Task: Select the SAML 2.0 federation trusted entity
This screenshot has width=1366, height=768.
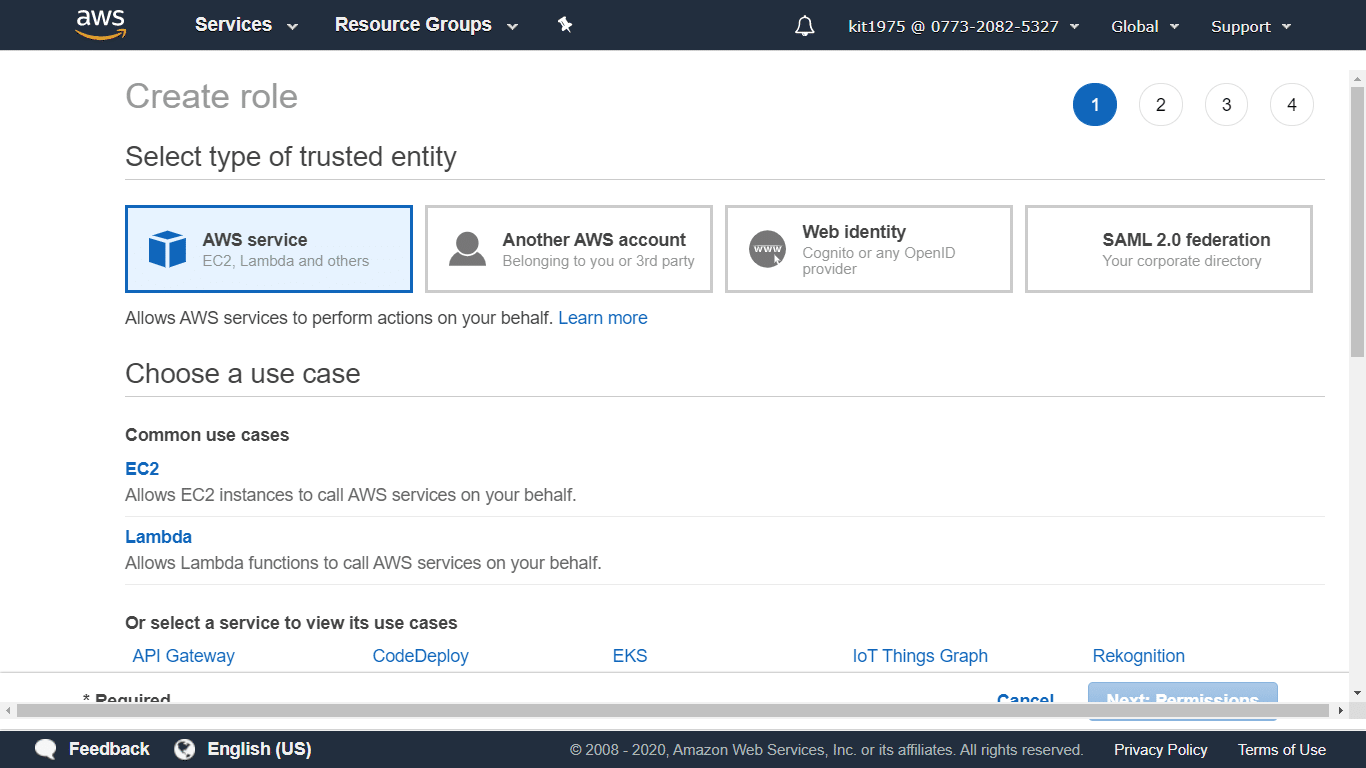Action: point(1168,249)
